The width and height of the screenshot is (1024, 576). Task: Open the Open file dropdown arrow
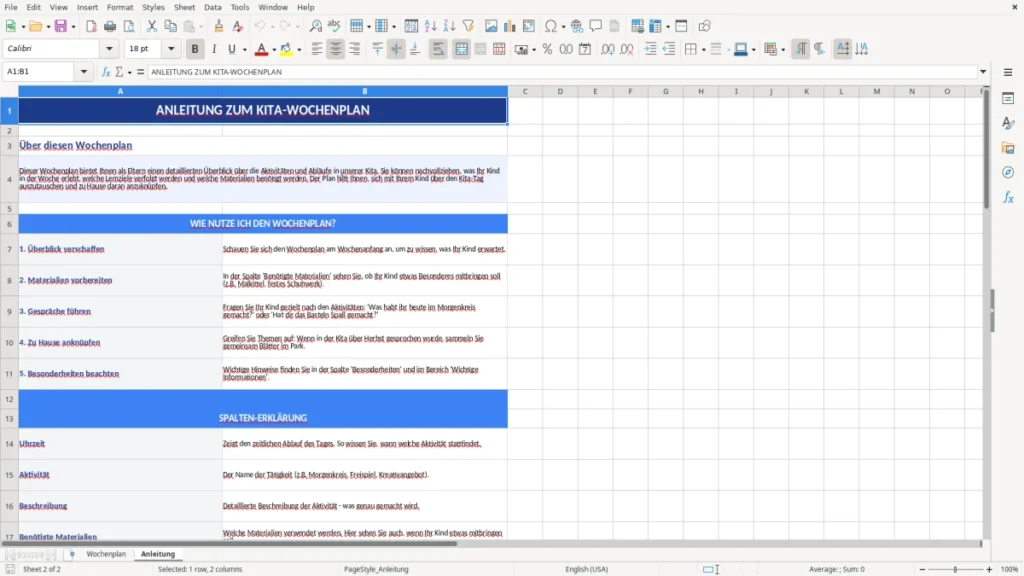tap(48, 27)
